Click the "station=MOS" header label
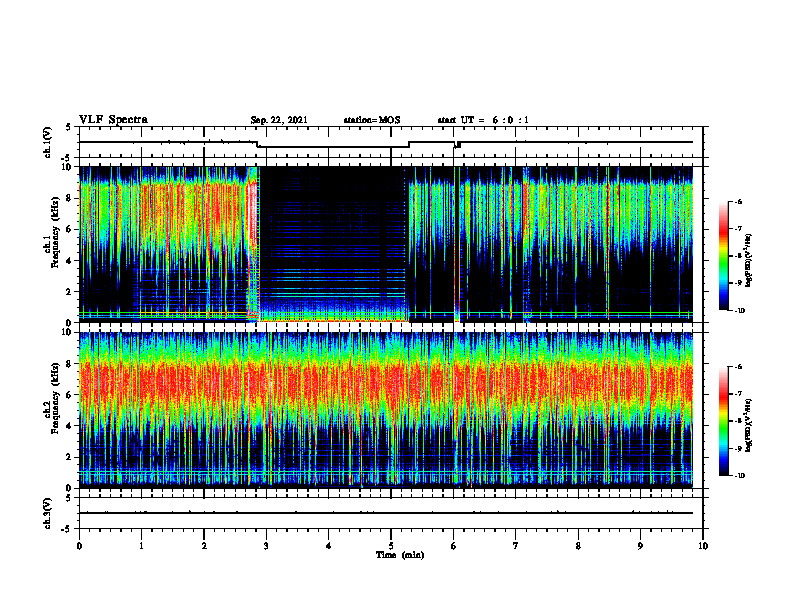The image size is (792, 612). tap(372, 120)
